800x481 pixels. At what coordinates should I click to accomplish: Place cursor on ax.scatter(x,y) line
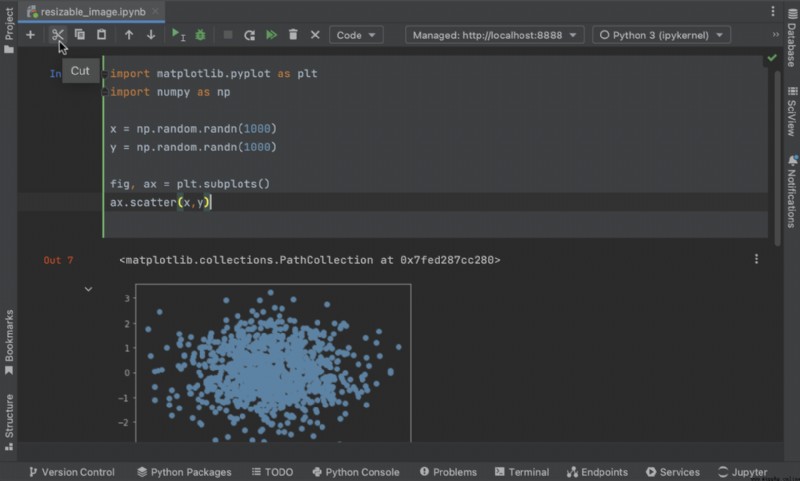[x=160, y=202]
